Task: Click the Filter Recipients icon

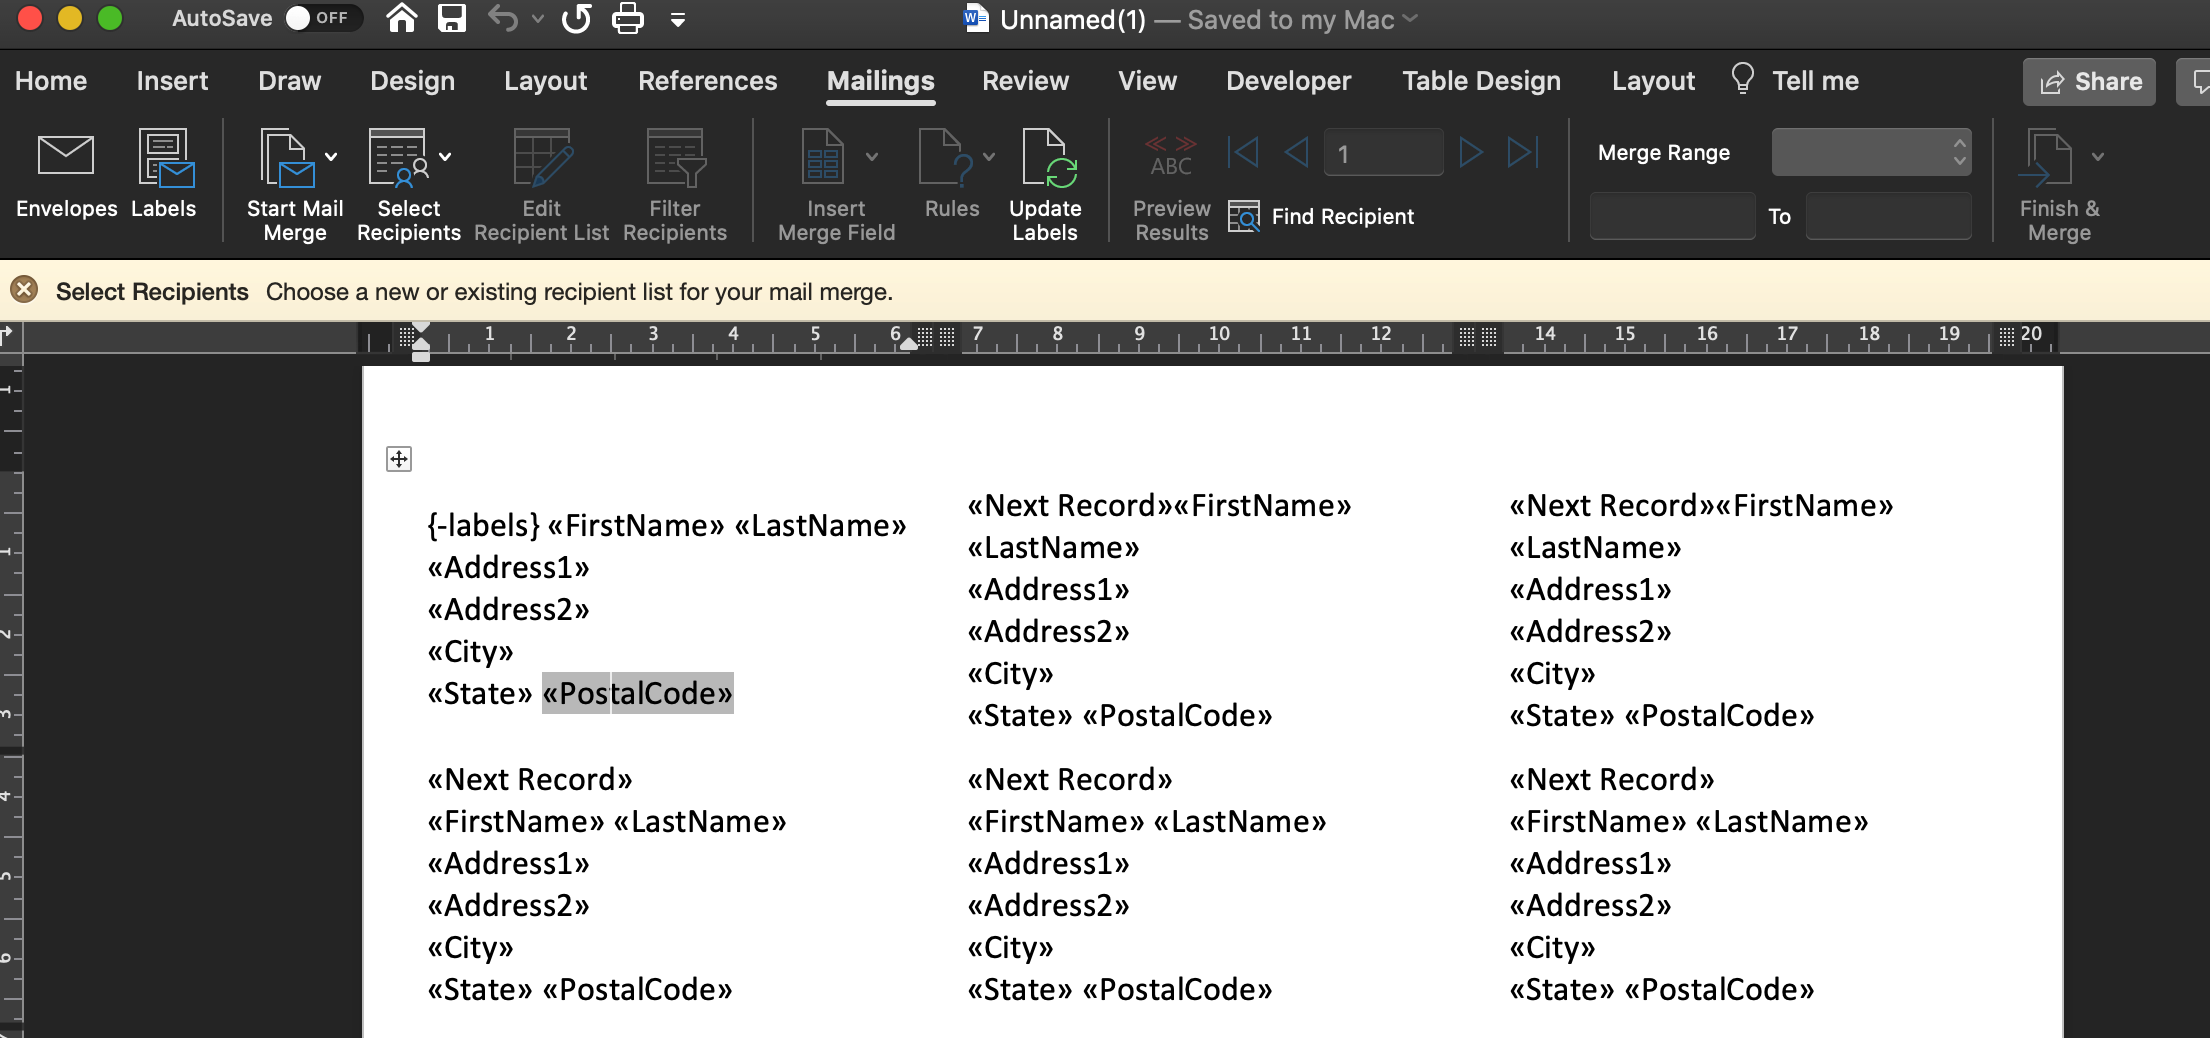Action: point(675,157)
